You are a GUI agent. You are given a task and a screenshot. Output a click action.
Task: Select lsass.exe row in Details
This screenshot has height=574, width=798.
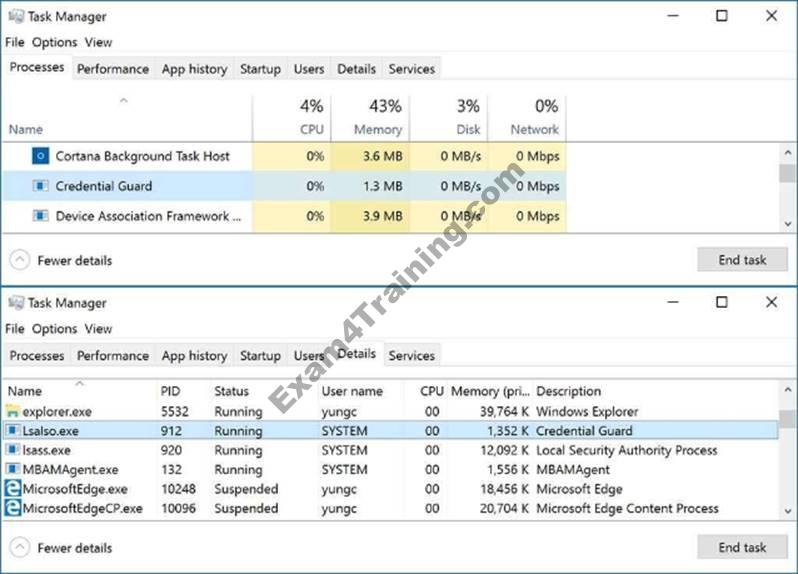click(x=391, y=450)
